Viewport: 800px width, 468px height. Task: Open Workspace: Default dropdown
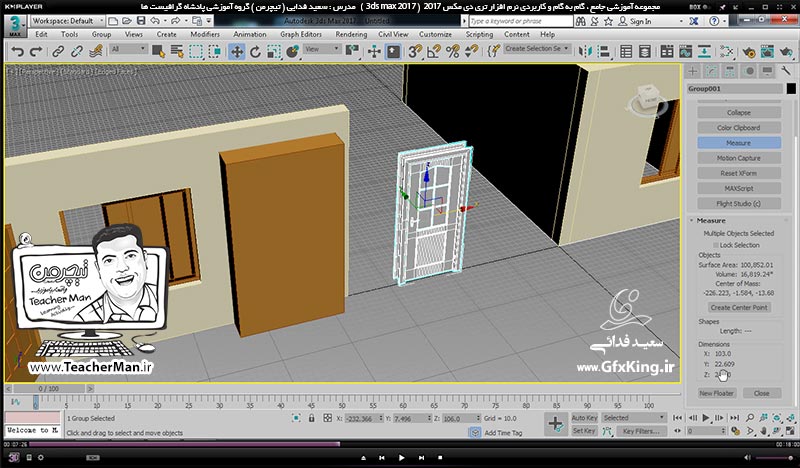pyautogui.click(x=67, y=21)
